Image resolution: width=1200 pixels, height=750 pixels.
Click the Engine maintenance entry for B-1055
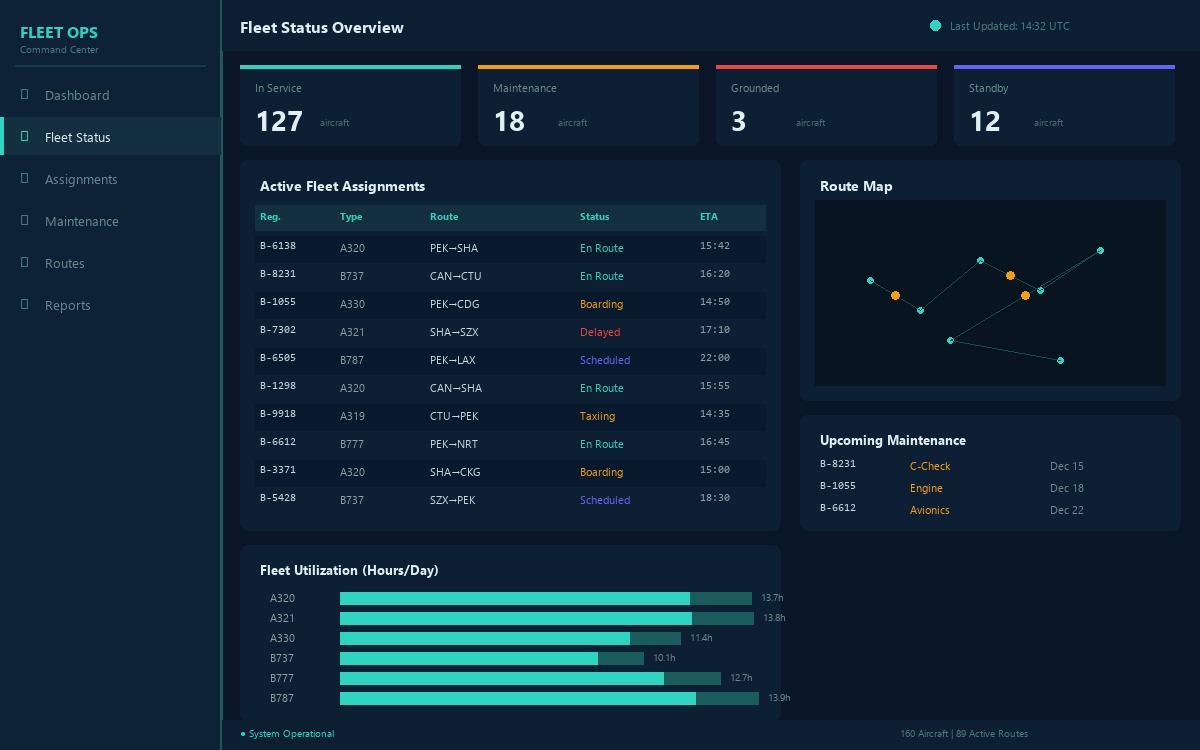[926, 488]
